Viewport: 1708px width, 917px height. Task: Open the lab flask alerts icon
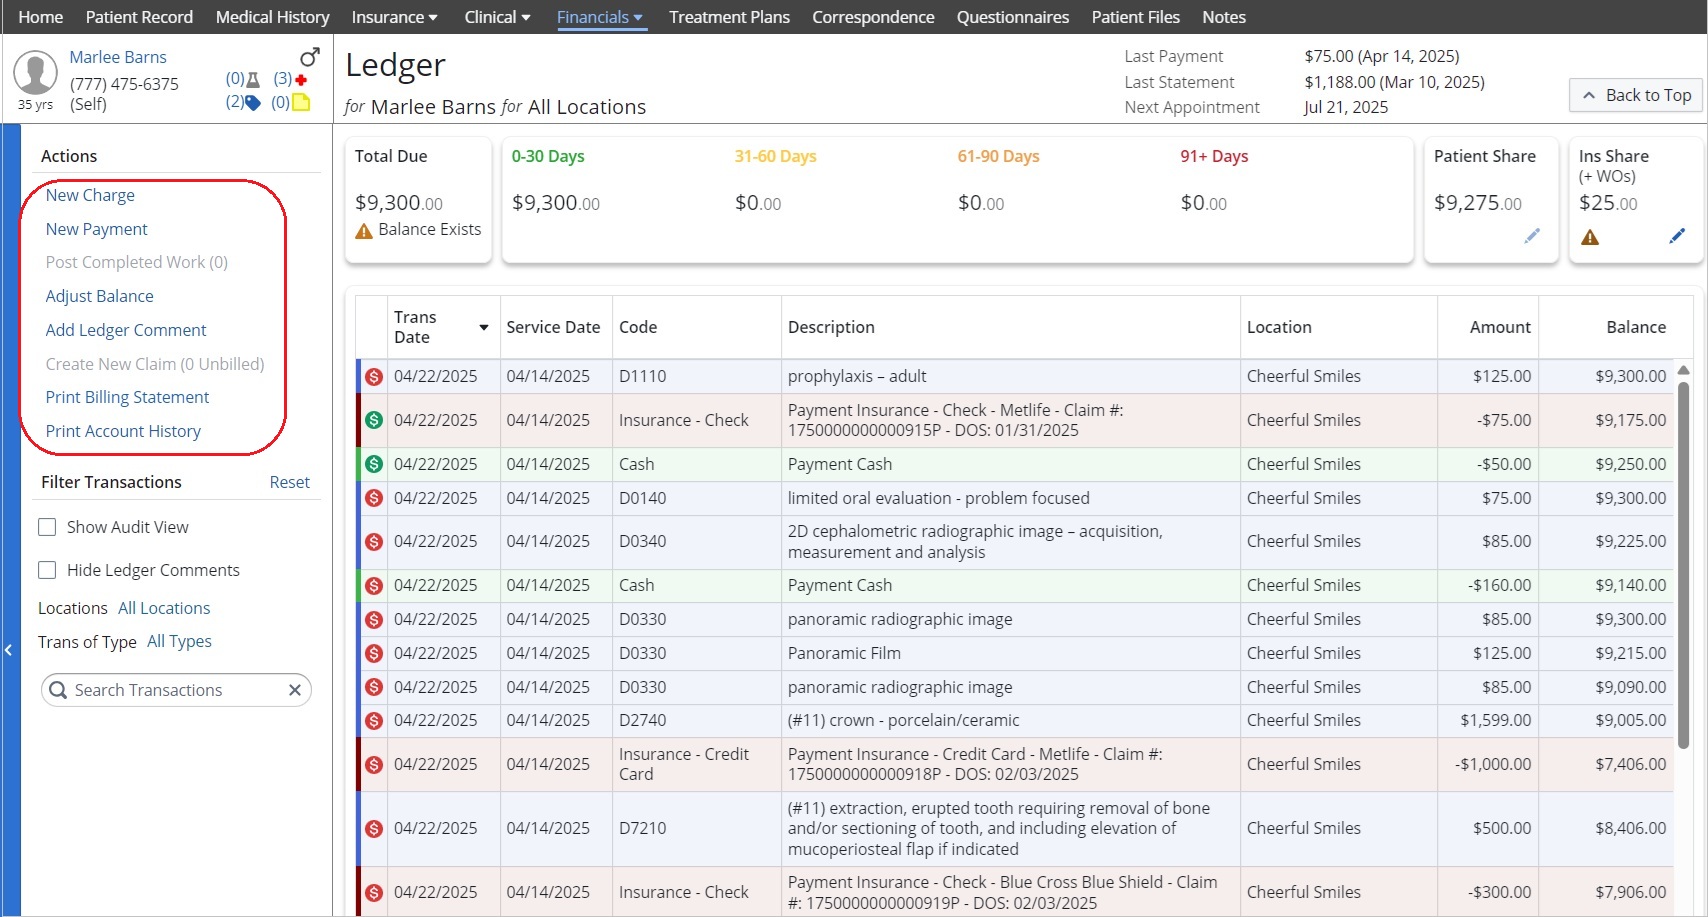click(253, 79)
